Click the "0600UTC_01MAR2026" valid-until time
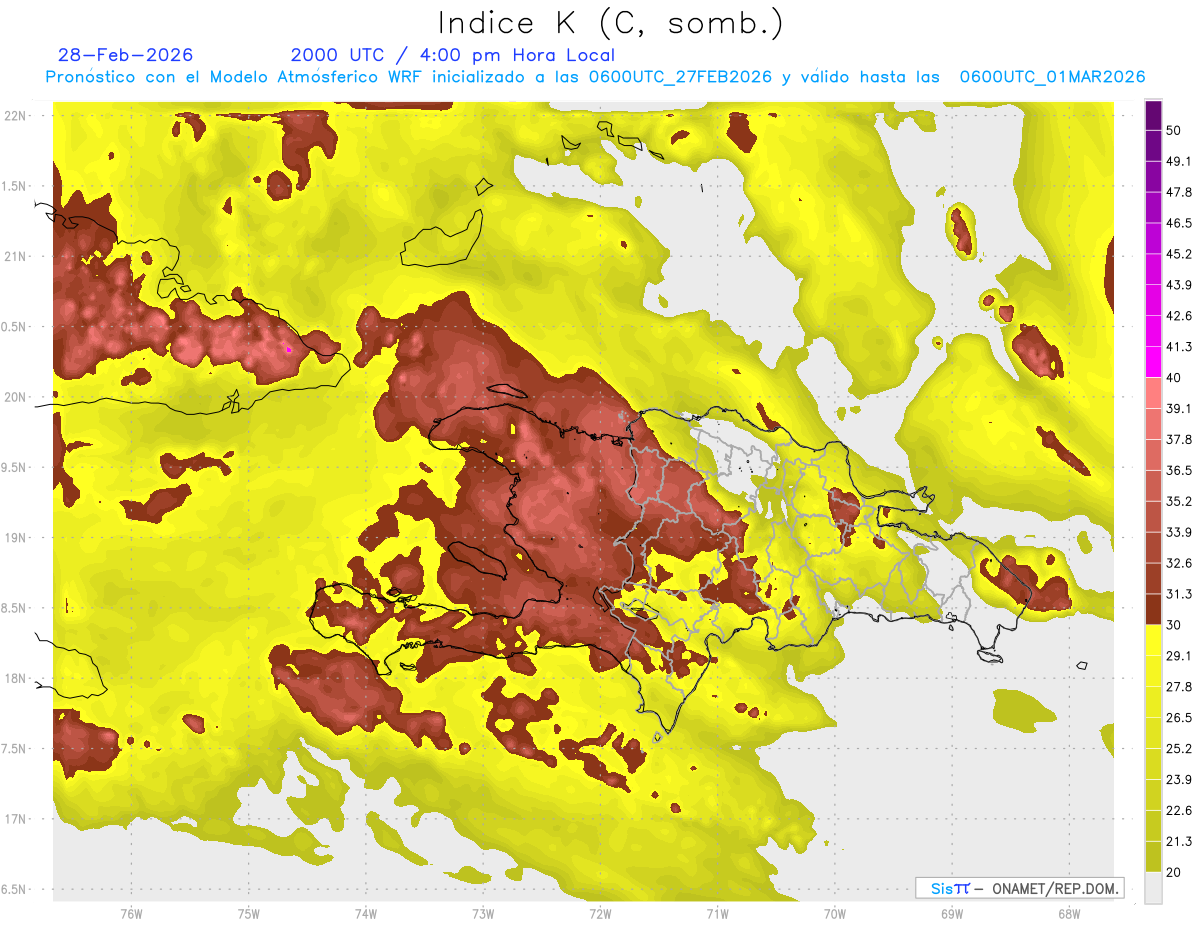Screen dimensions: 1200x927 [x=1053, y=77]
